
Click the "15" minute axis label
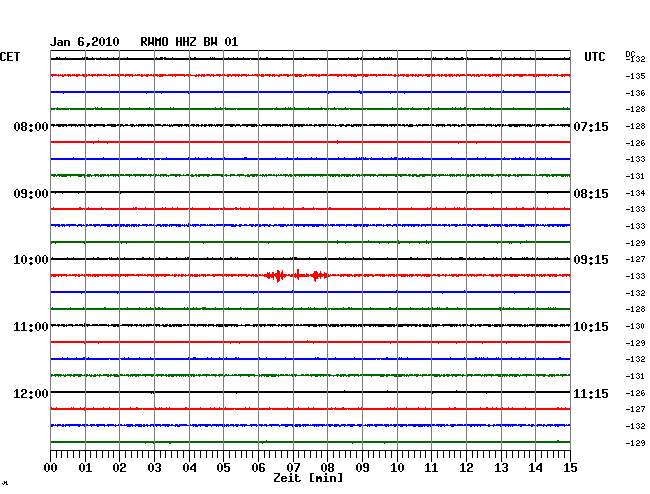(570, 468)
